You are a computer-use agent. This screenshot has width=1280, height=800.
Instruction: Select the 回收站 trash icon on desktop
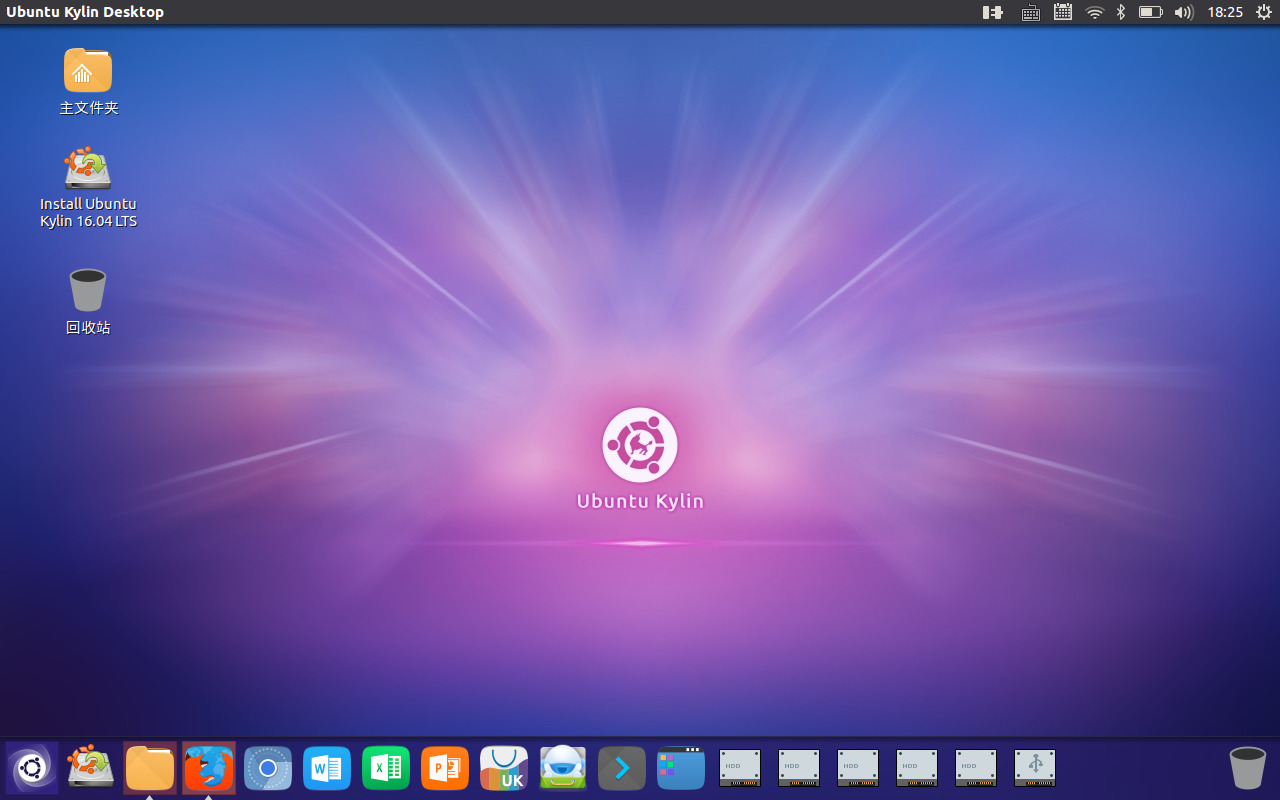click(88, 290)
